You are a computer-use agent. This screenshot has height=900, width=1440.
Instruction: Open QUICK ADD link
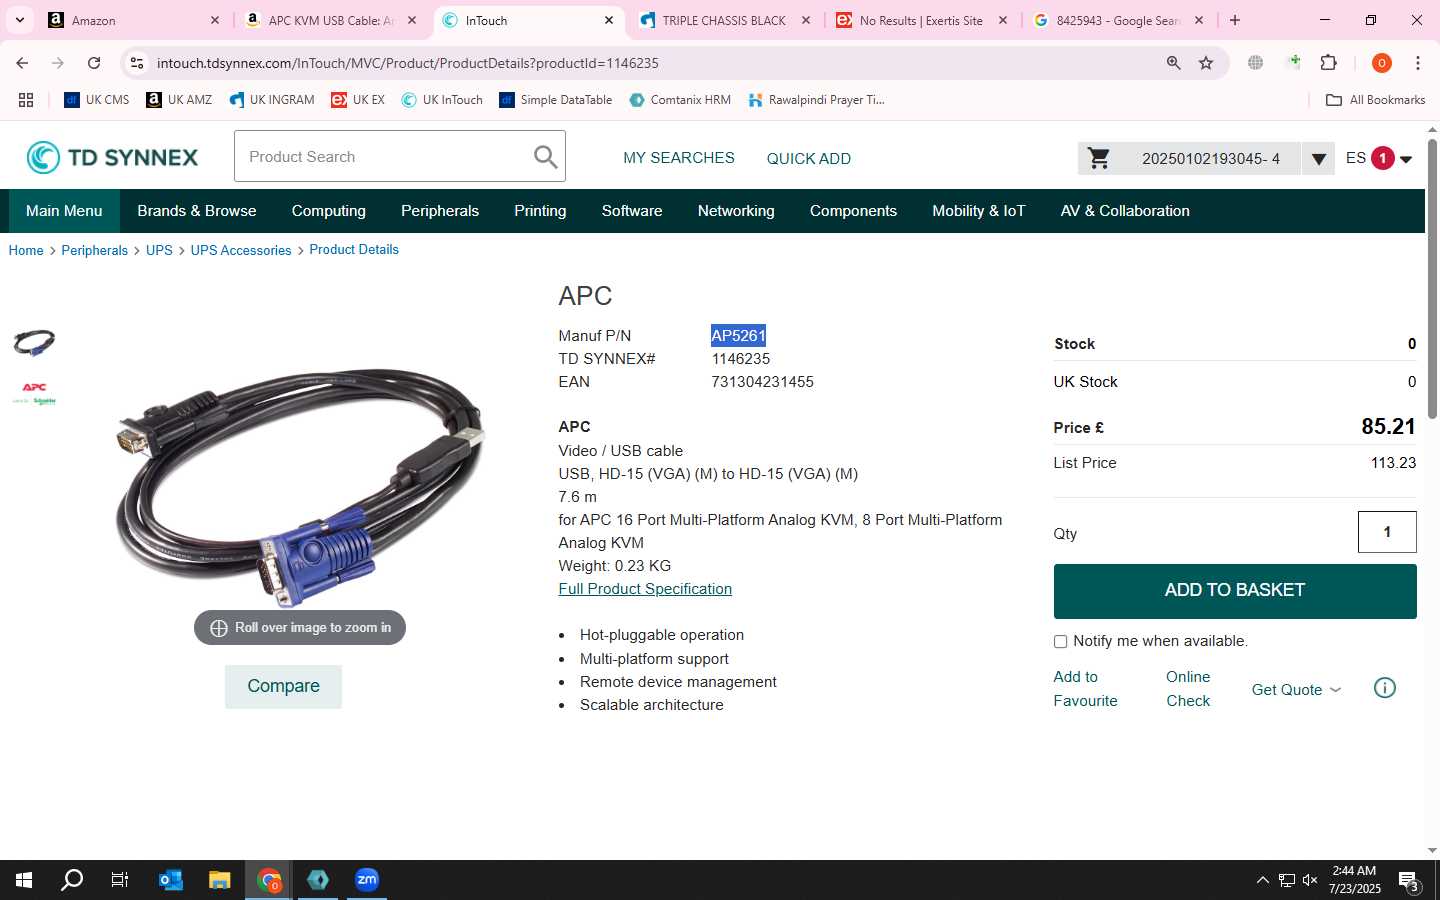809,159
